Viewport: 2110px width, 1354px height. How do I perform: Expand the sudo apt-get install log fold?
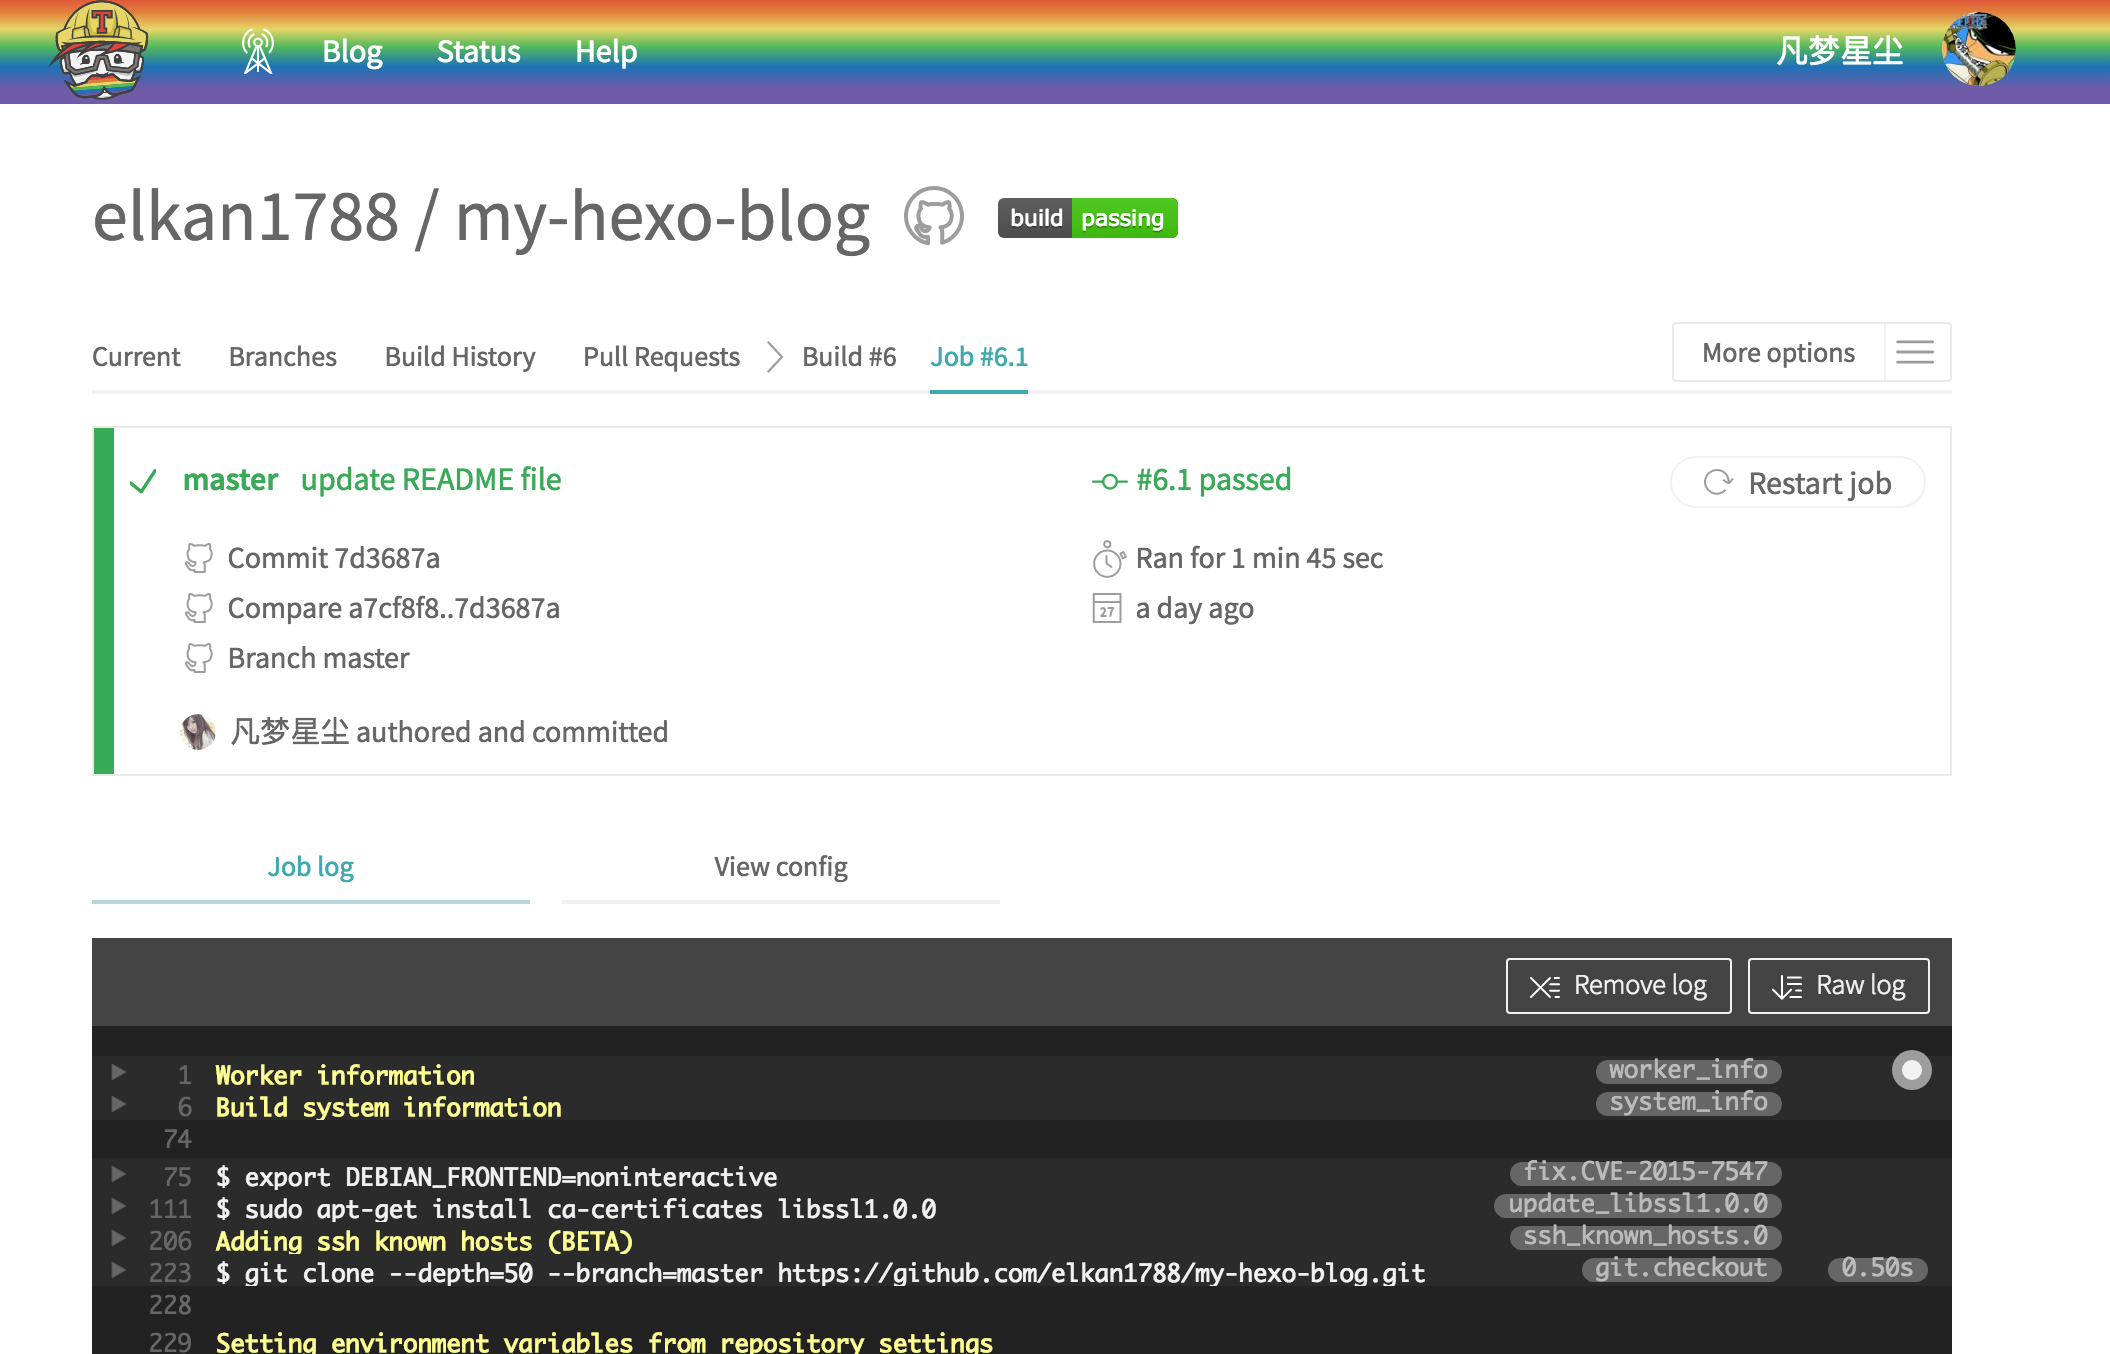click(118, 1206)
